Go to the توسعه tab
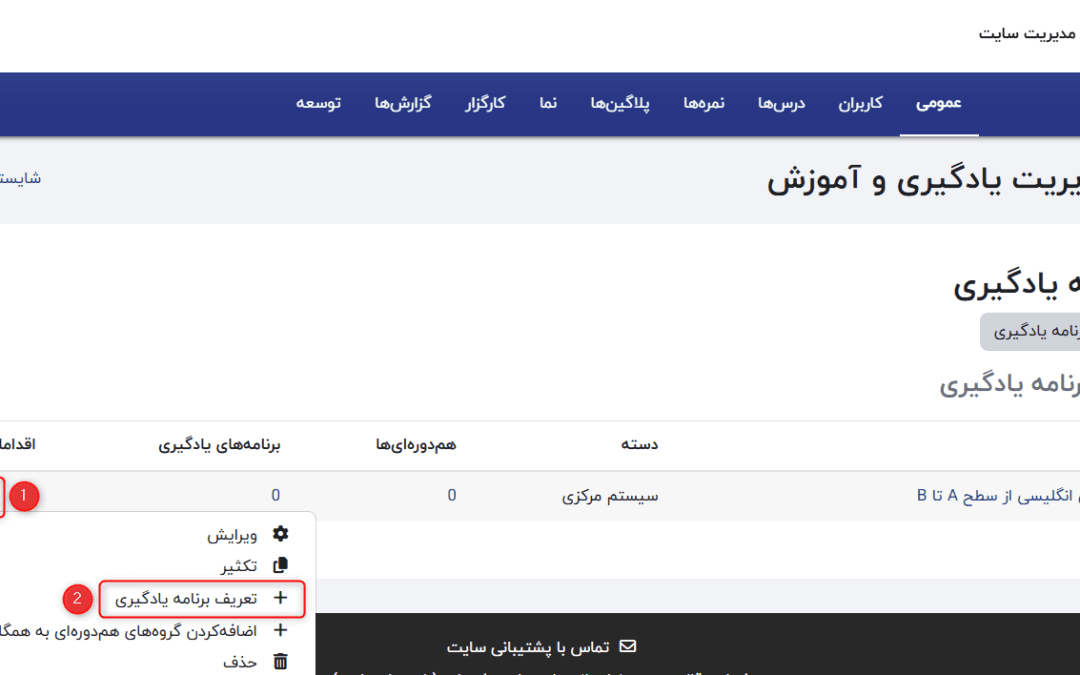The width and height of the screenshot is (1080, 675). [318, 103]
